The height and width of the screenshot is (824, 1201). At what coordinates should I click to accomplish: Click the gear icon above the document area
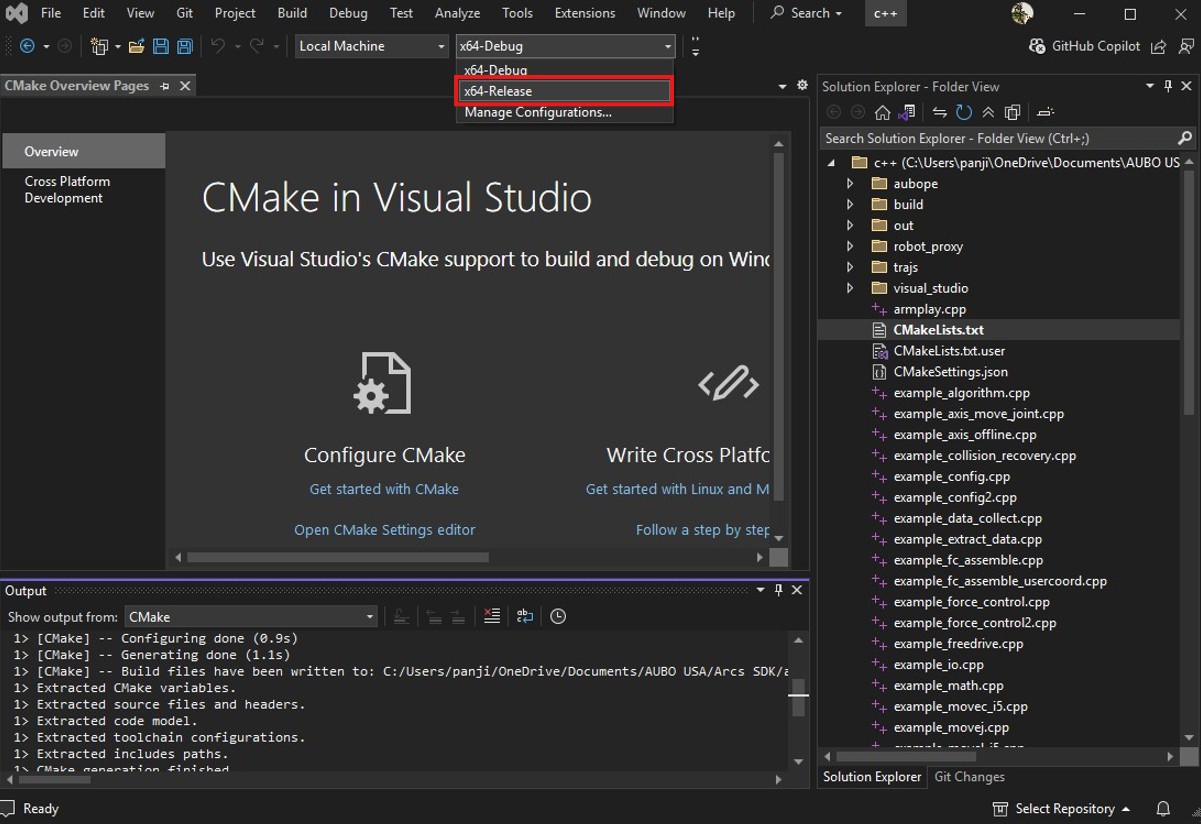[x=802, y=86]
